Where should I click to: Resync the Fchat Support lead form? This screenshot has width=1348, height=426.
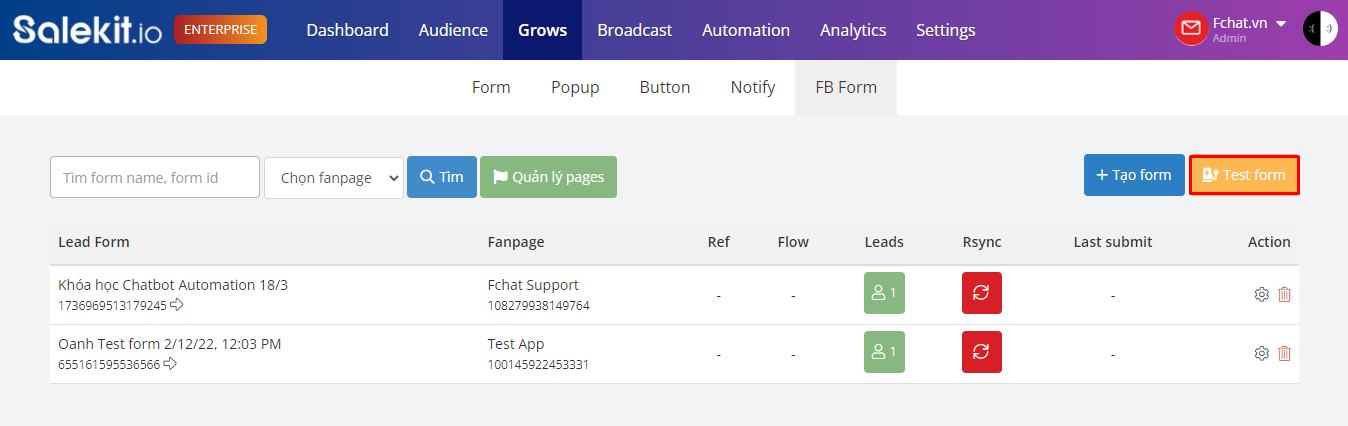(981, 293)
